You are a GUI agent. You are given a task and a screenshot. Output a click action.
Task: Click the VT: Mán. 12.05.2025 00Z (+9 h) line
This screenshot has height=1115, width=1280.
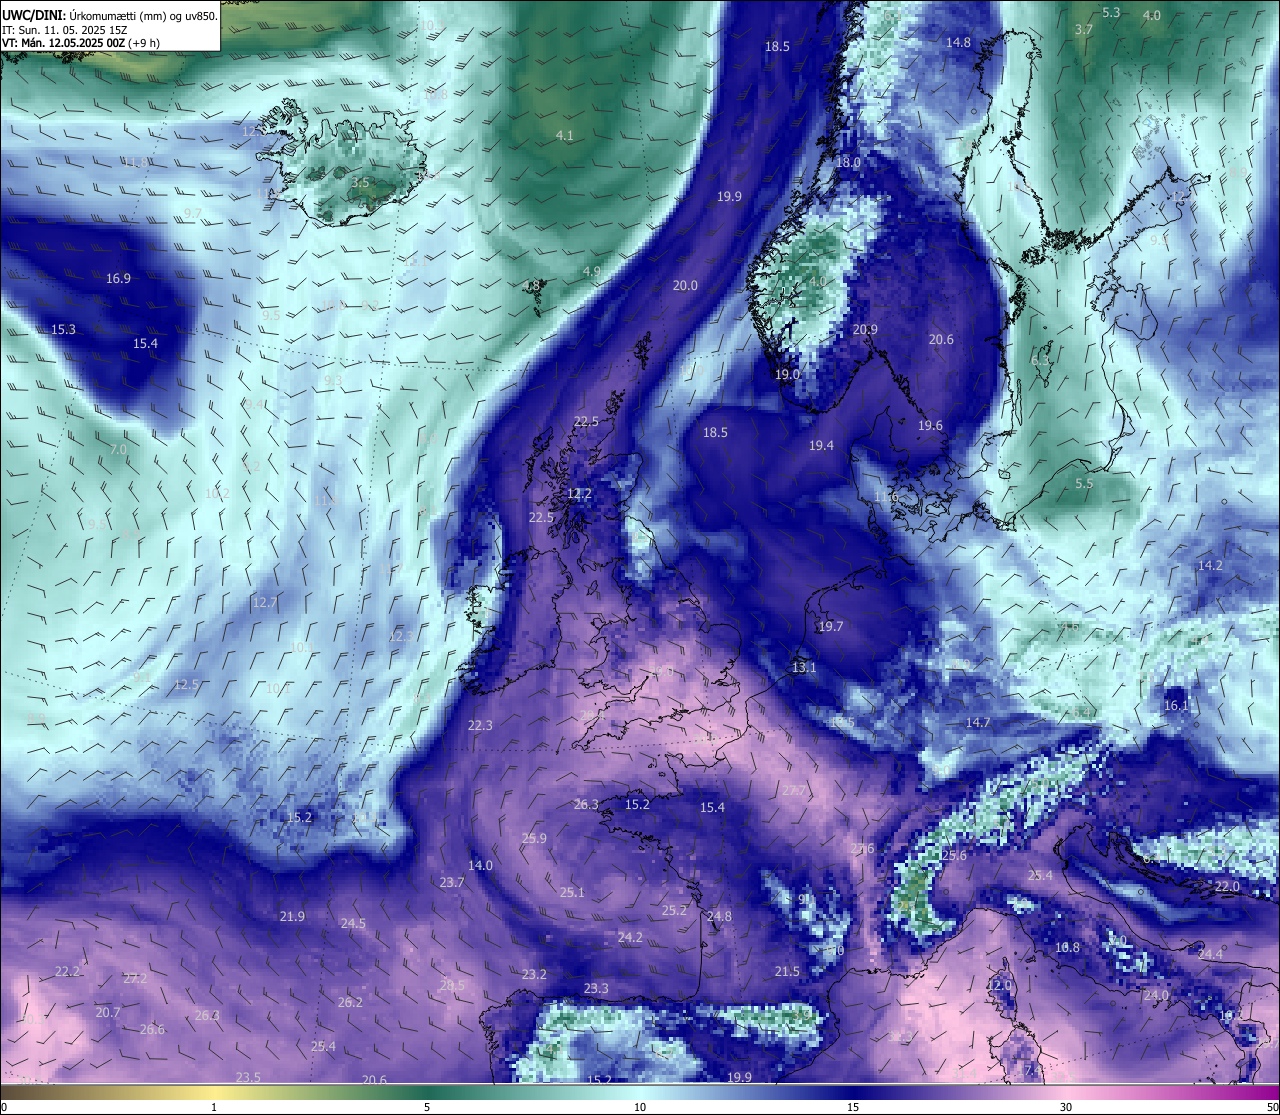[x=82, y=44]
